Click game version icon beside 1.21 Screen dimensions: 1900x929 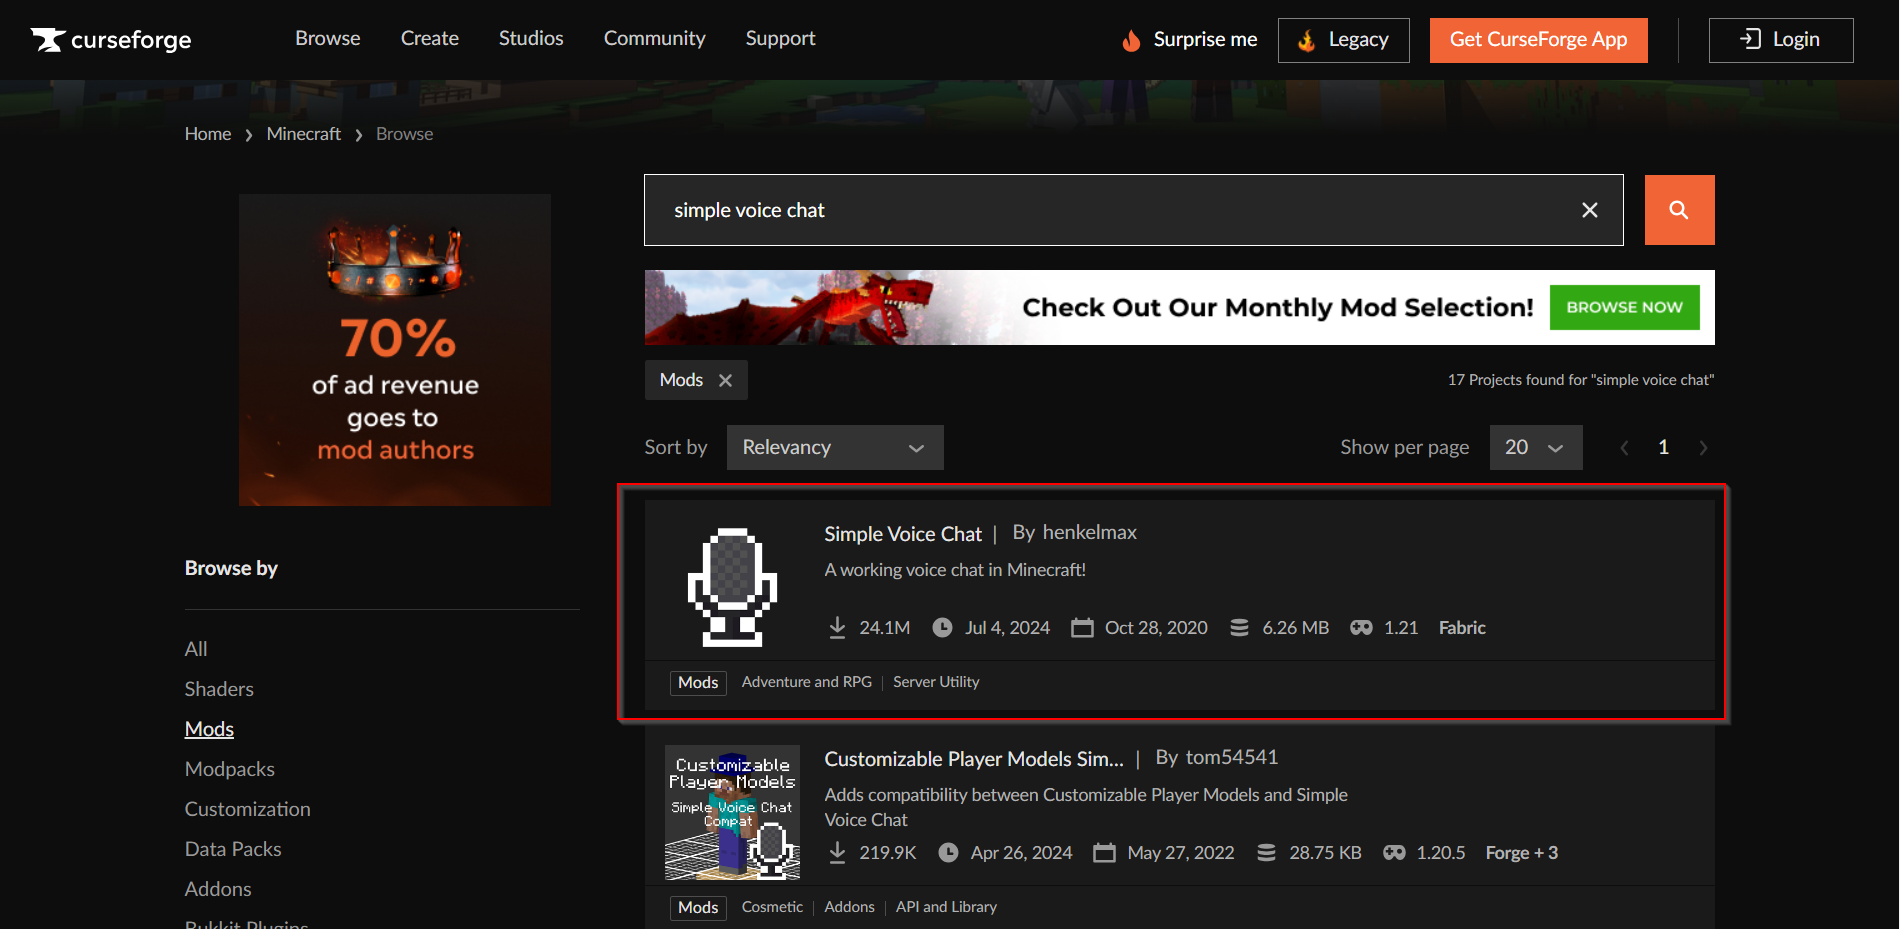click(x=1361, y=627)
